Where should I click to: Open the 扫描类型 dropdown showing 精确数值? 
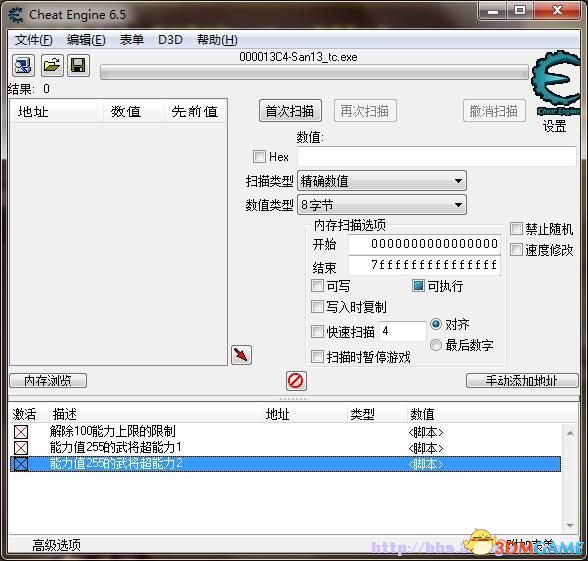(382, 181)
